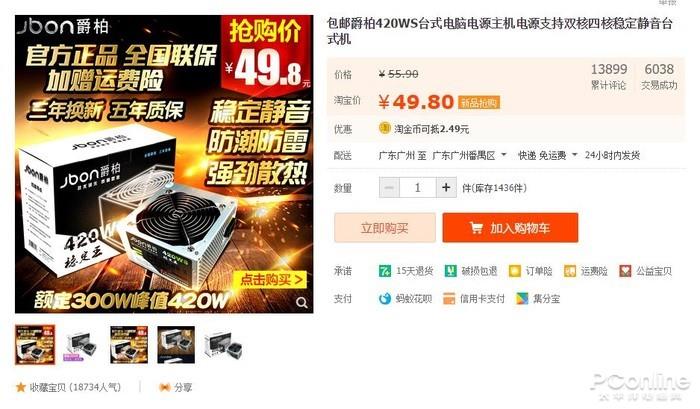Screen dimensions: 700x409
Task: Click the star icon beside 收藏宝贝
Action: click(21, 387)
